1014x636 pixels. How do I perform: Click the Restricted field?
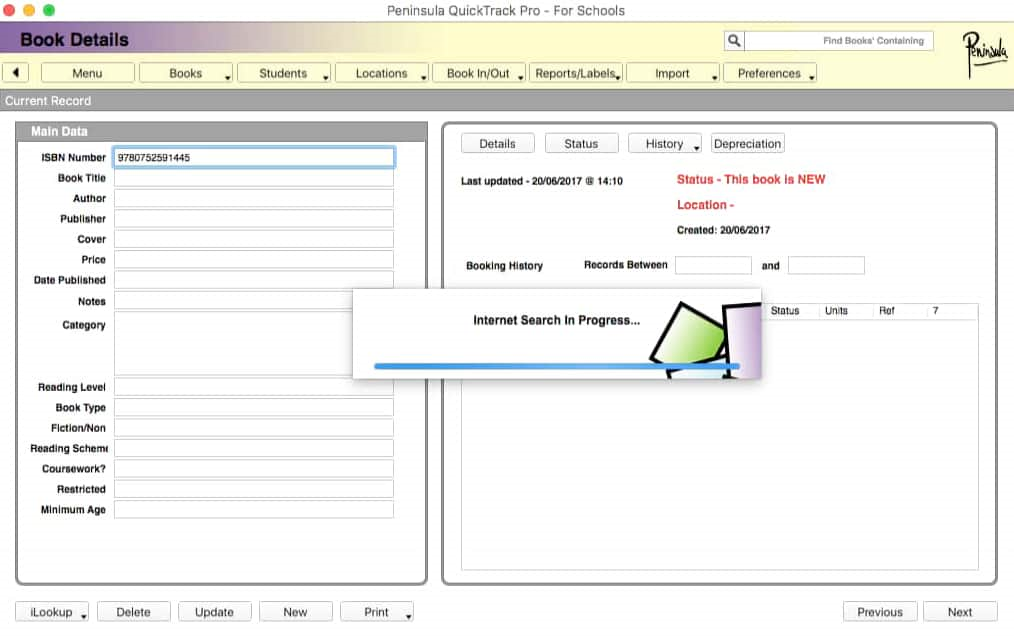click(254, 489)
